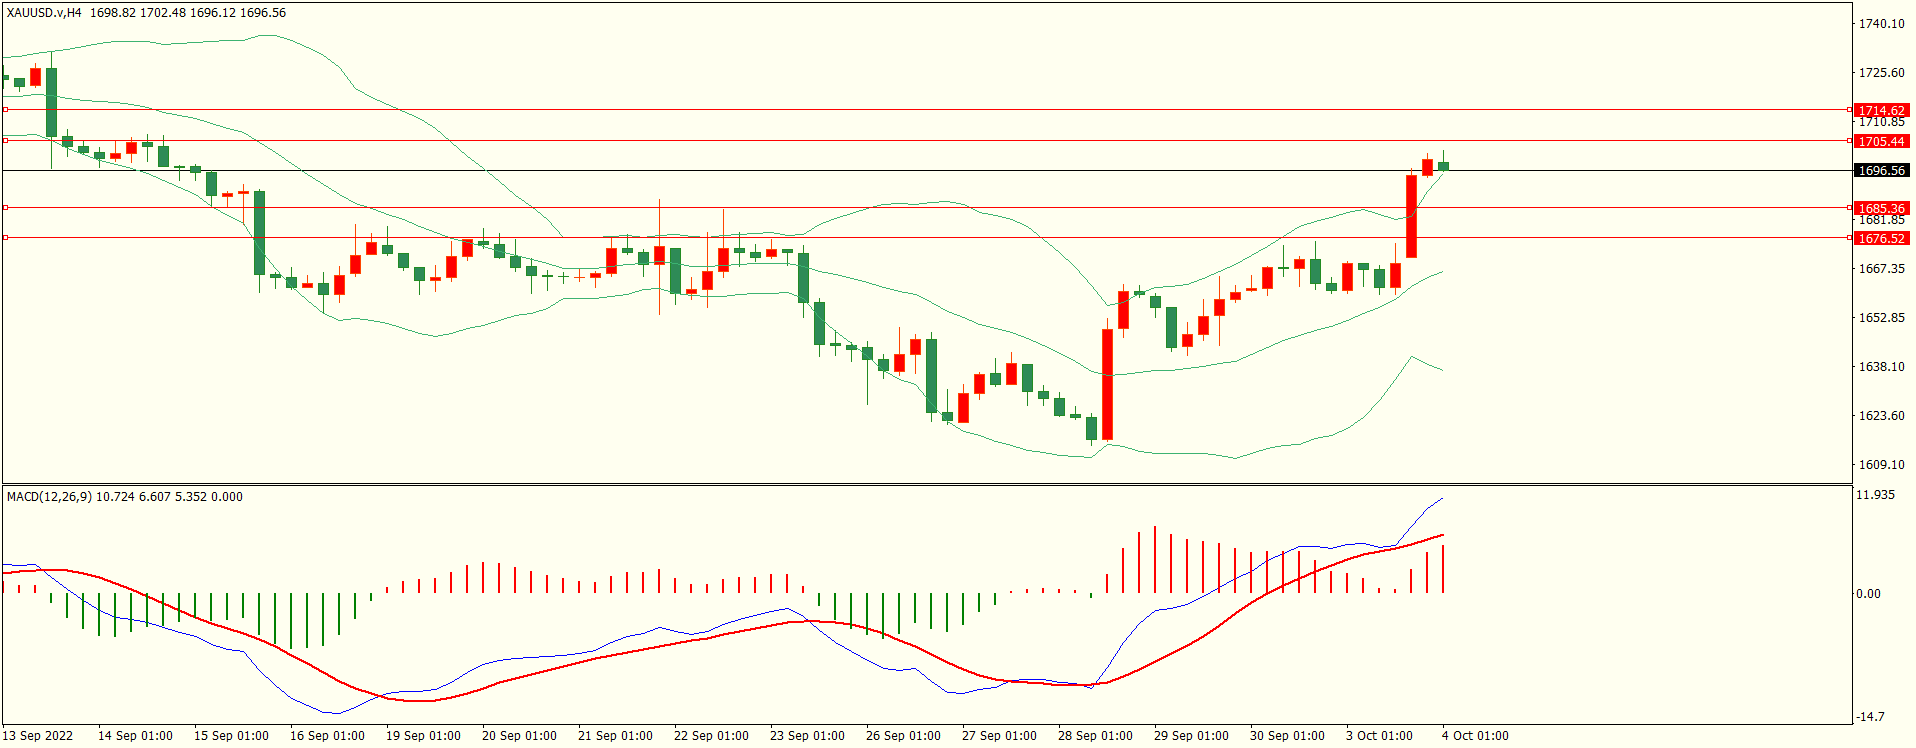
Task: Click the MACD 0.00 scale value
Action: (1868, 593)
